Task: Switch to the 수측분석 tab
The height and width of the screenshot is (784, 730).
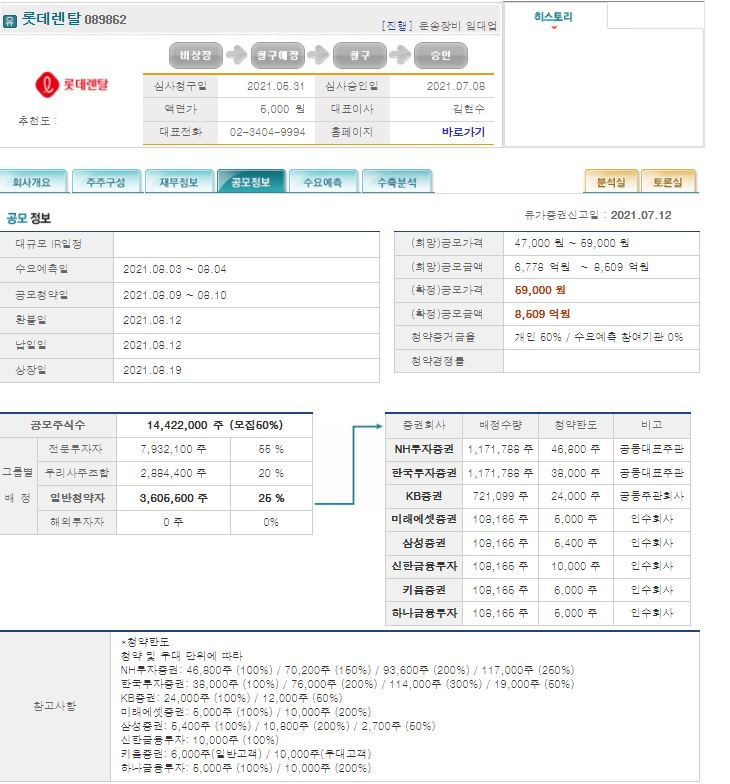Action: pos(396,182)
